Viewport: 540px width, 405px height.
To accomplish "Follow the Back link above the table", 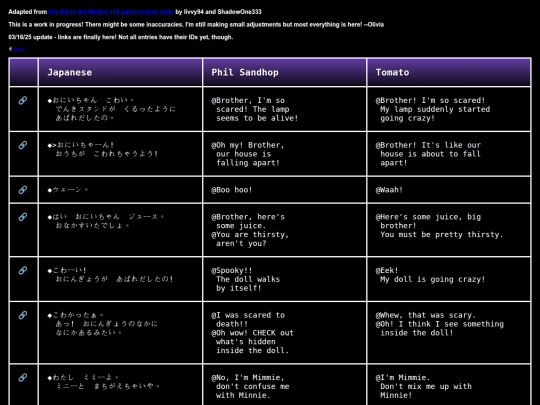I will pos(19,50).
